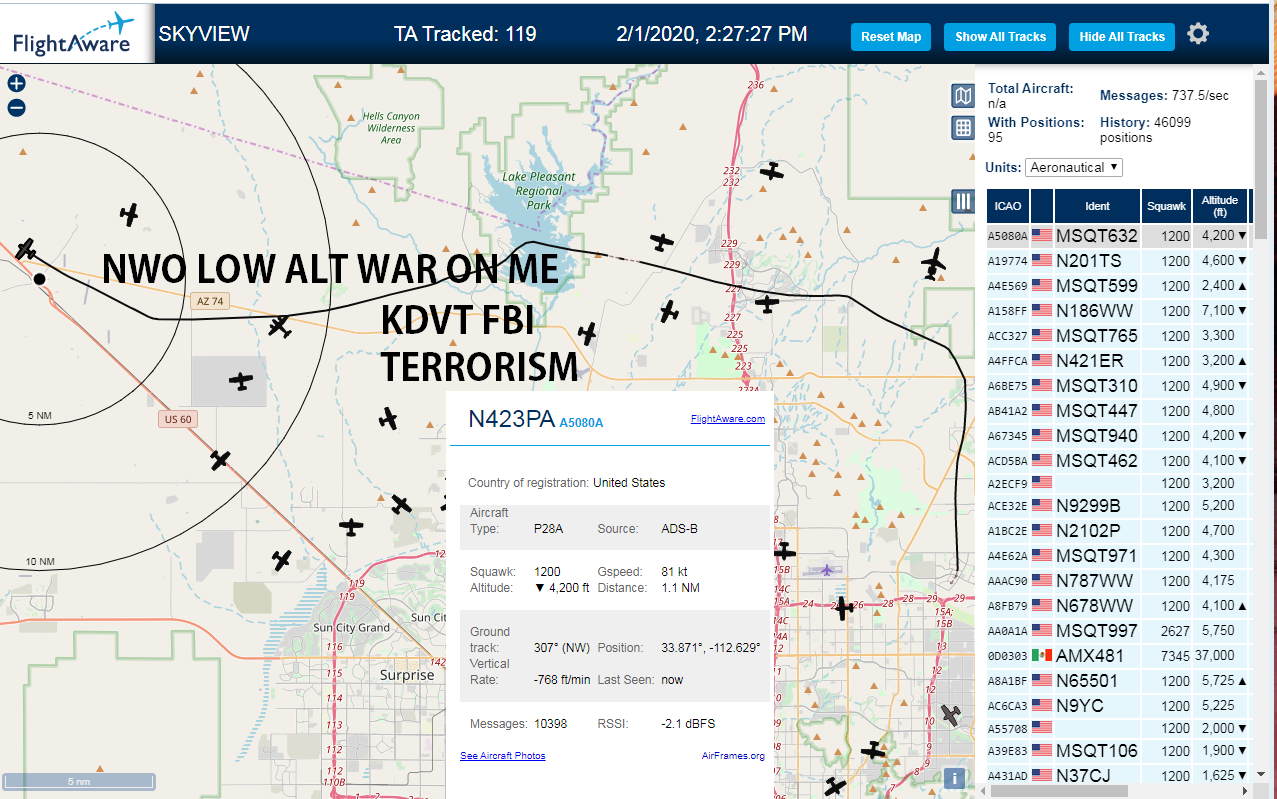Select aircraft icon north of Lake Pleasant road 232
Image resolution: width=1277 pixels, height=799 pixels.
tap(771, 171)
